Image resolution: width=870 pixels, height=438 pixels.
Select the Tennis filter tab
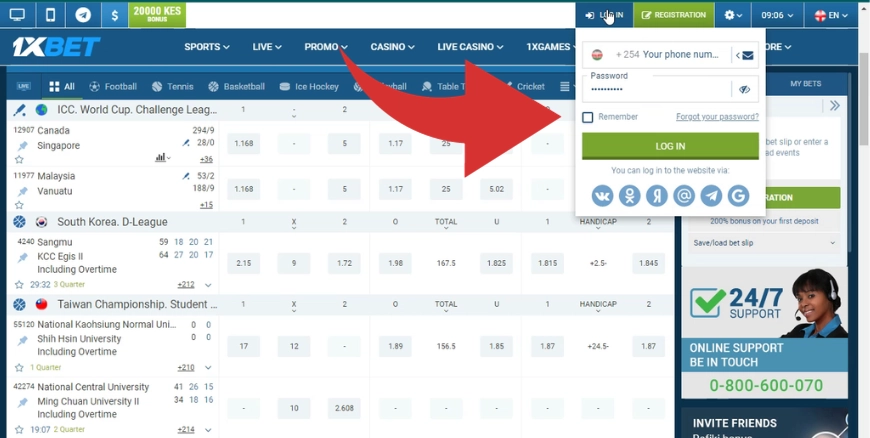coord(173,87)
